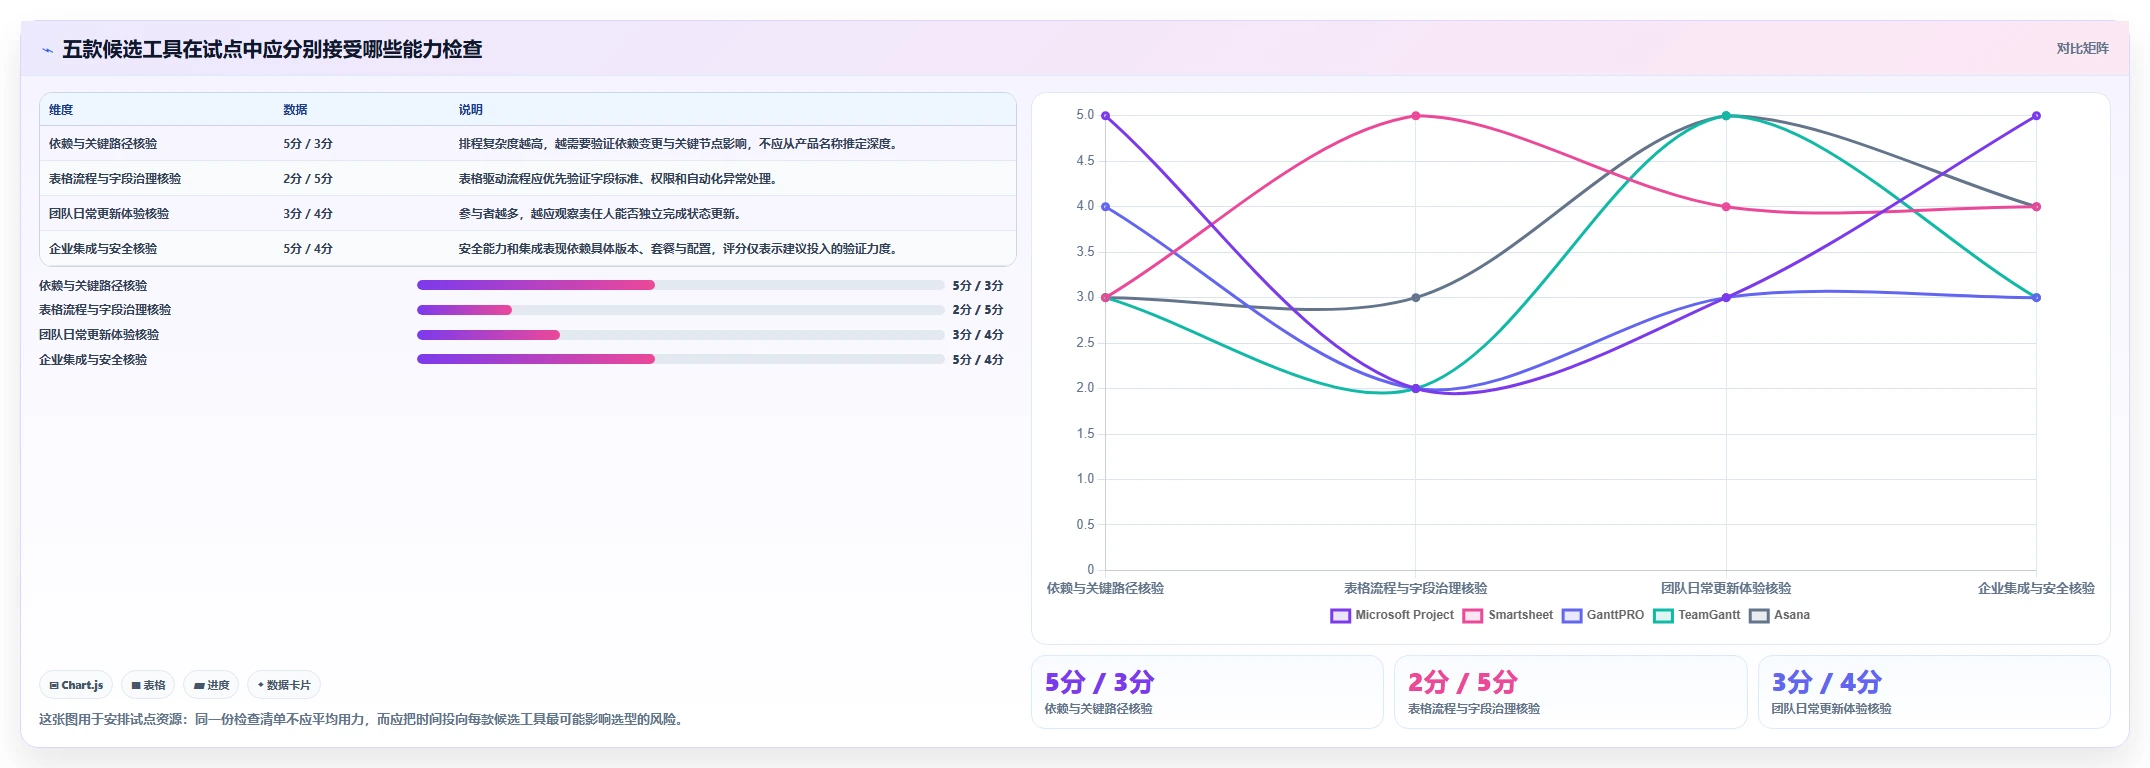Click the 数据卡片 tag chip

point(284,685)
